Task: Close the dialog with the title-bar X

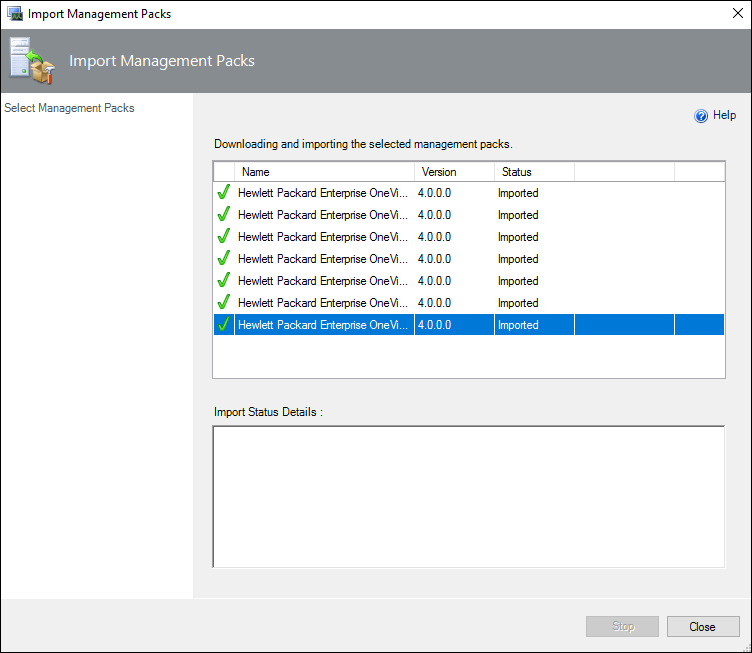Action: (738, 13)
